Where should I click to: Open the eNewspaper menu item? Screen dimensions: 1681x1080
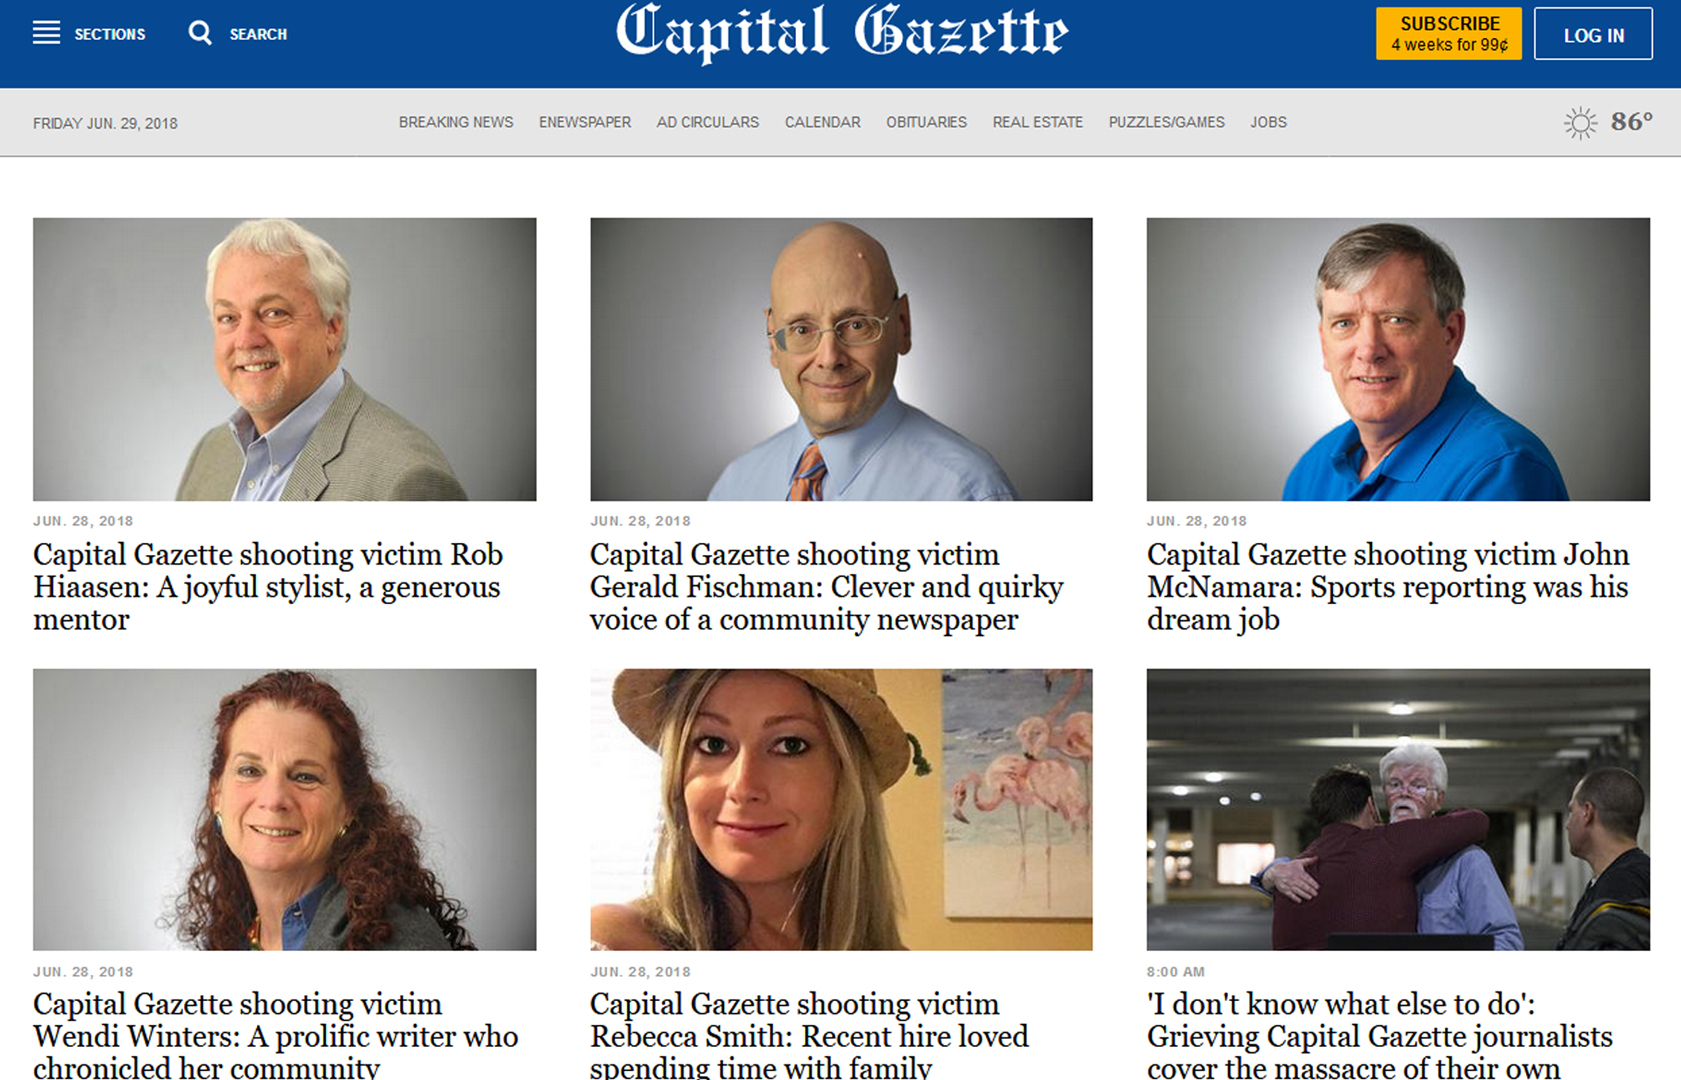585,122
